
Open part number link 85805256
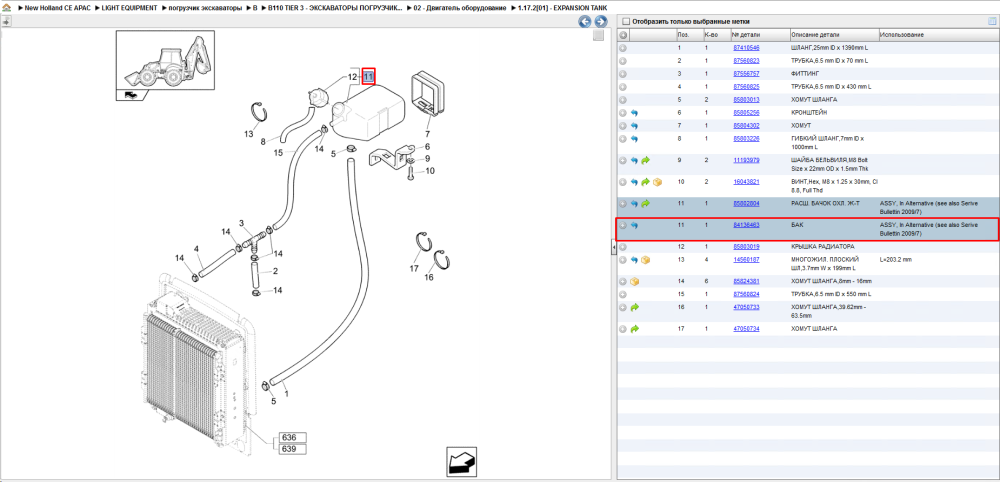(x=746, y=113)
